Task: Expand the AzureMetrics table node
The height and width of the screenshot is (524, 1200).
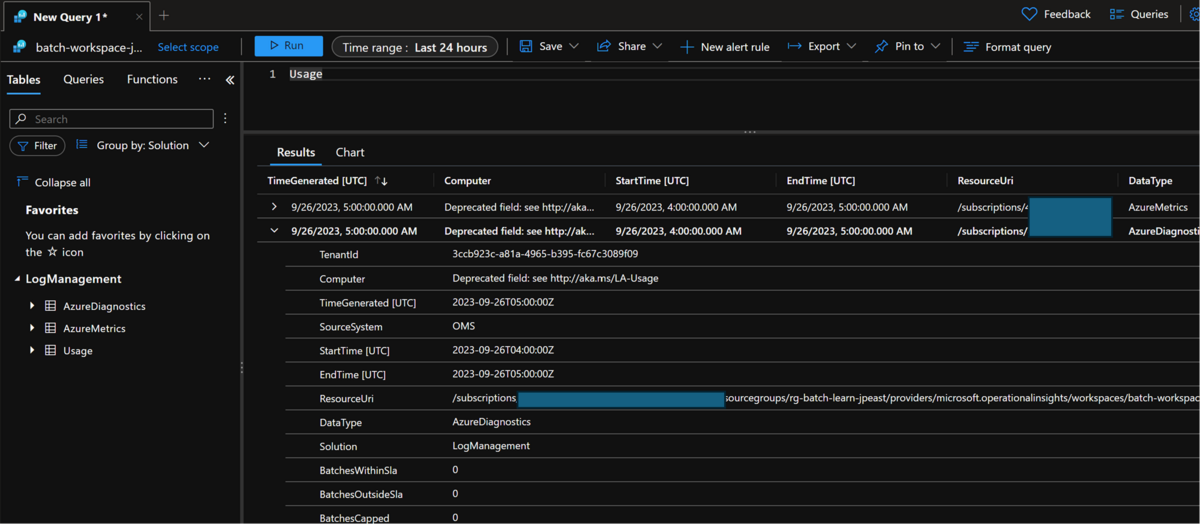Action: (32, 328)
